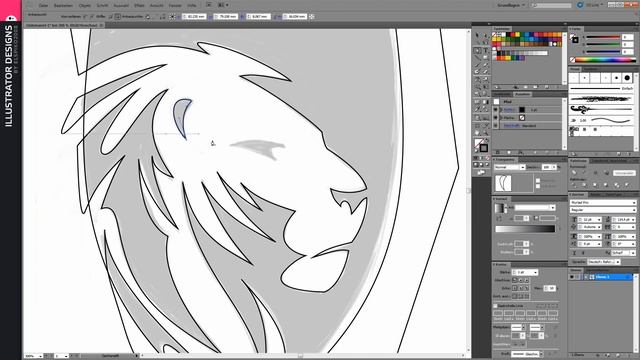Choose the first stroke cap option

pyautogui.click(x=515, y=280)
